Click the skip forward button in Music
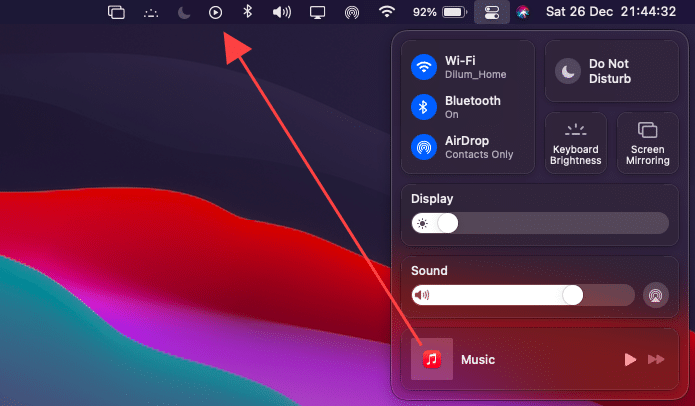This screenshot has height=406, width=695. point(657,359)
